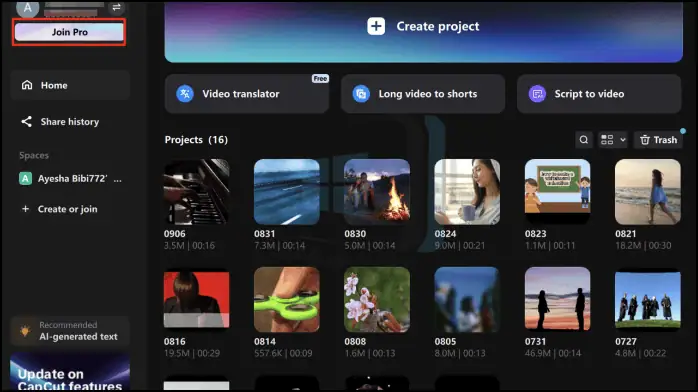Click the Long video to shorts icon
Image resolution: width=698 pixels, height=392 pixels.
[x=361, y=94]
